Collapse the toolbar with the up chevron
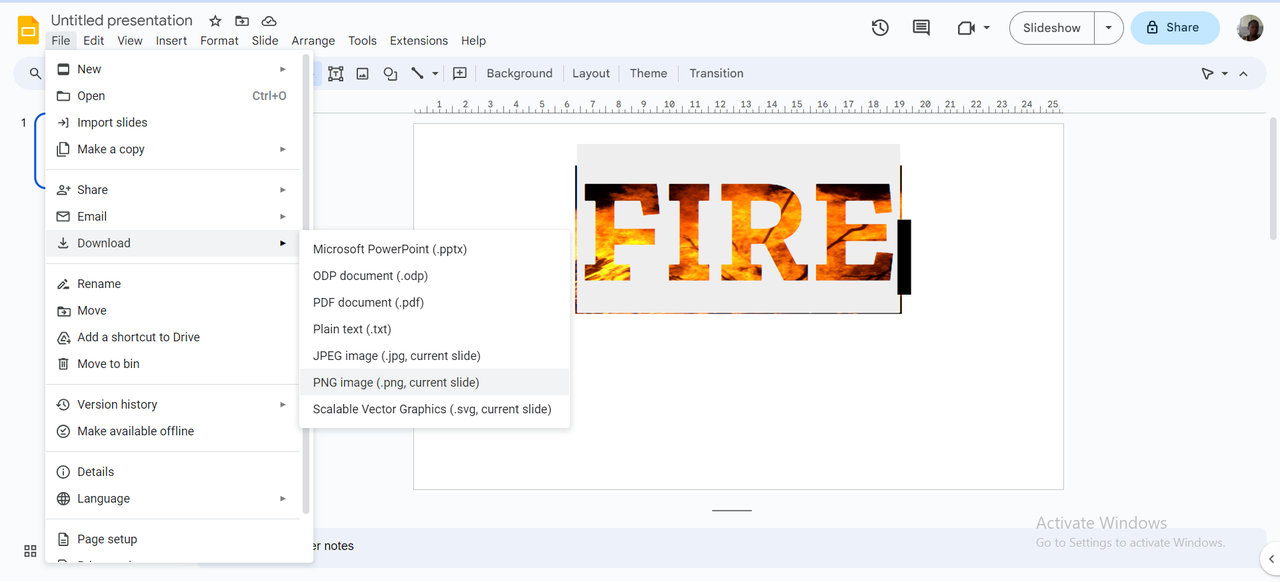Viewport: 1280px width, 582px height. (1243, 74)
